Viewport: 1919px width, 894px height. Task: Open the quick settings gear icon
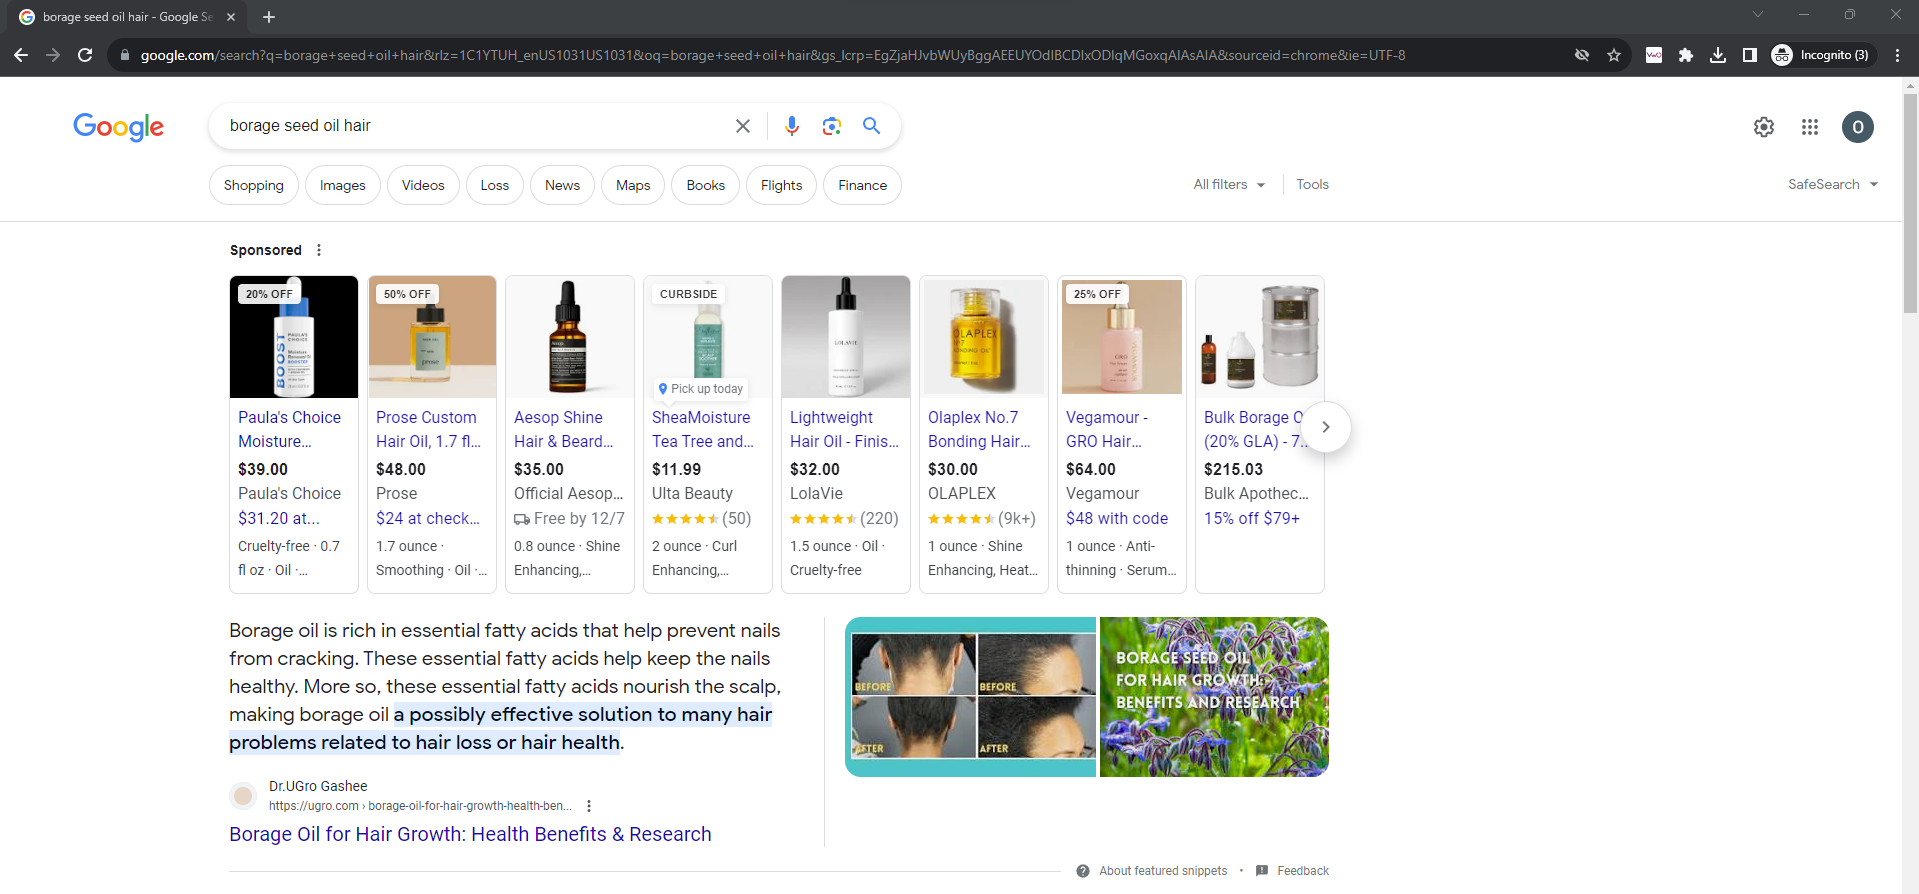pyautogui.click(x=1763, y=127)
